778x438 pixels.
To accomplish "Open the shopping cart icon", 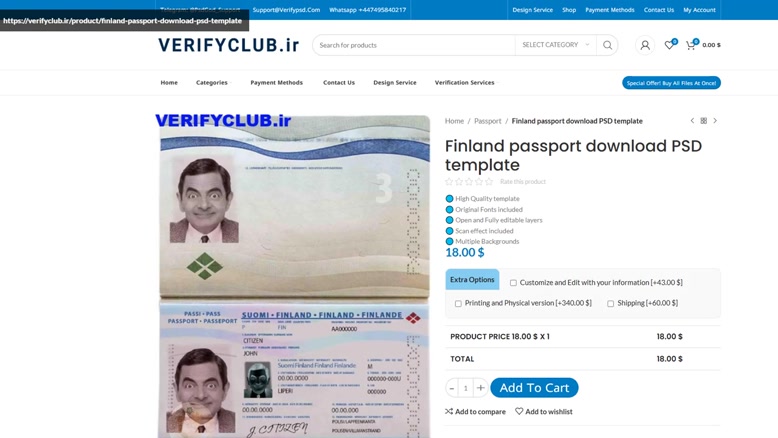I will [690, 45].
